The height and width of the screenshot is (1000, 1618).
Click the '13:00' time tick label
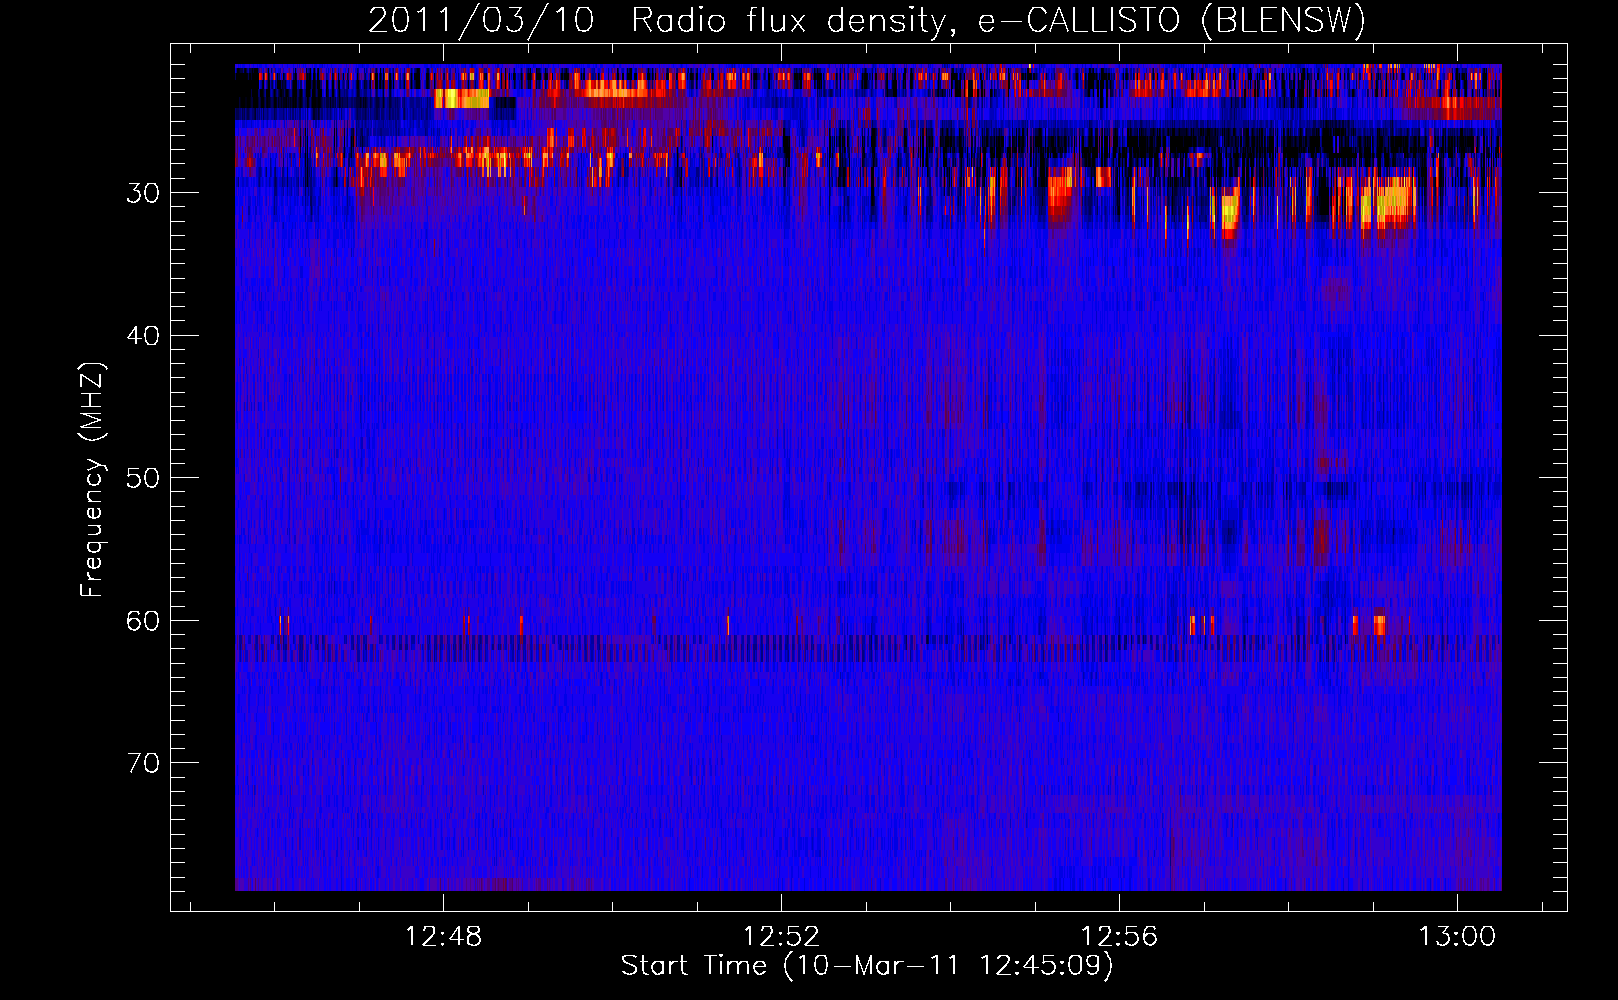point(1457,936)
